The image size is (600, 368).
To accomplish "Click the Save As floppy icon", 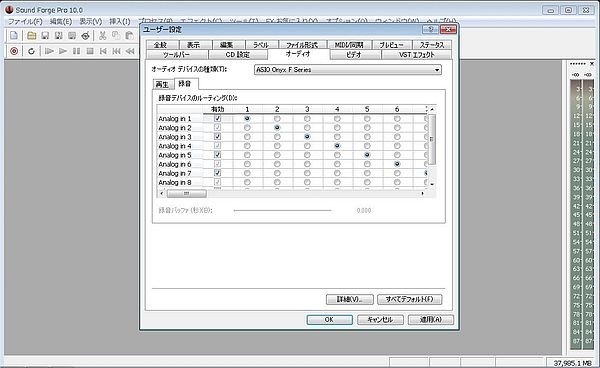I will coord(59,36).
